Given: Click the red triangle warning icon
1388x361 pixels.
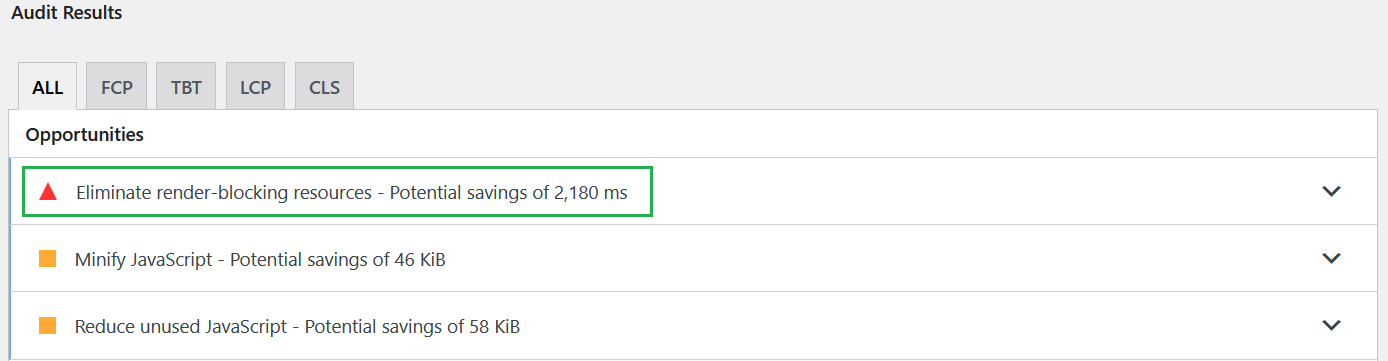Looking at the screenshot, I should [x=47, y=192].
